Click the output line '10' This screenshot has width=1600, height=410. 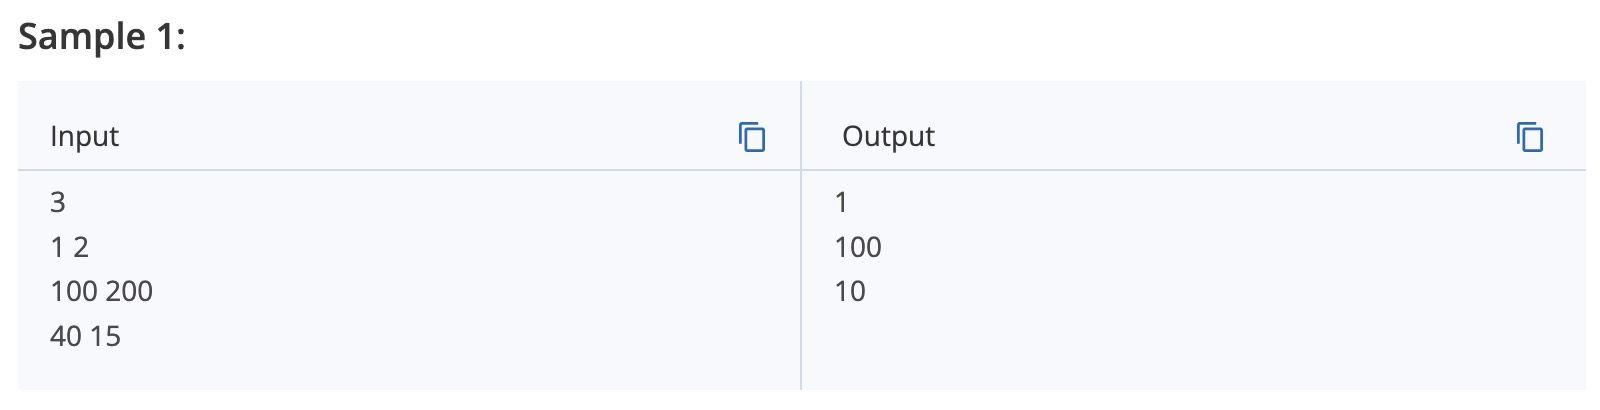click(x=850, y=291)
